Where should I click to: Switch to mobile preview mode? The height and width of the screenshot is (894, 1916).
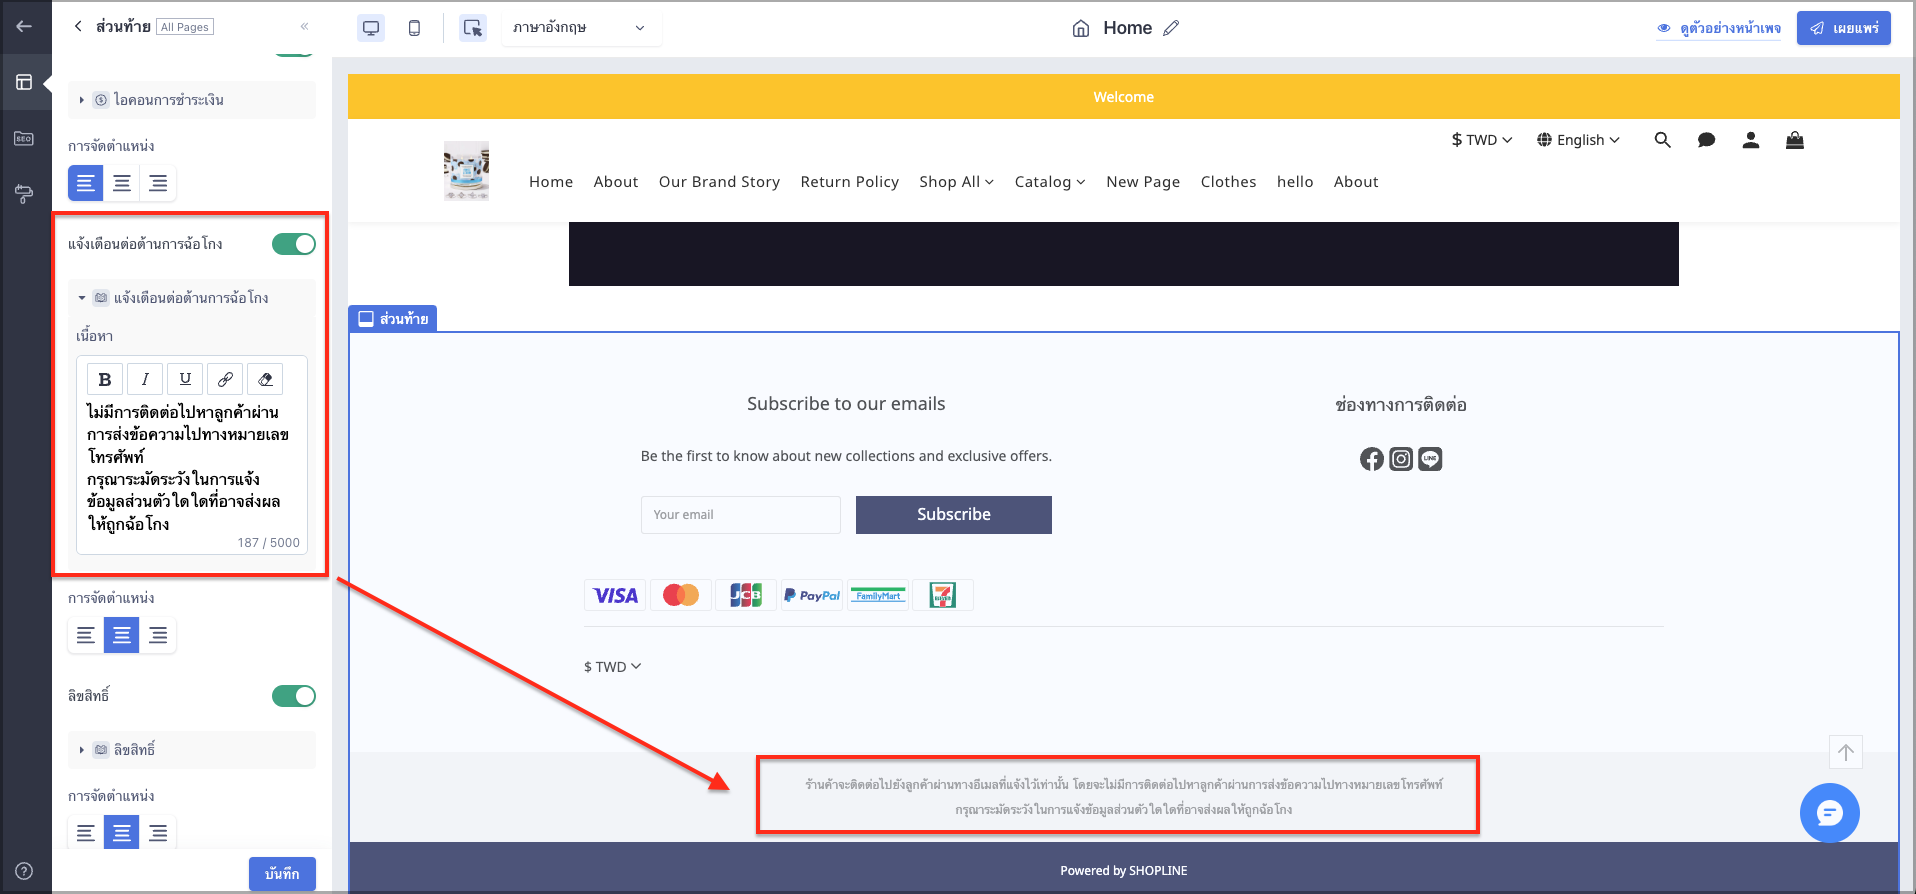tap(414, 28)
